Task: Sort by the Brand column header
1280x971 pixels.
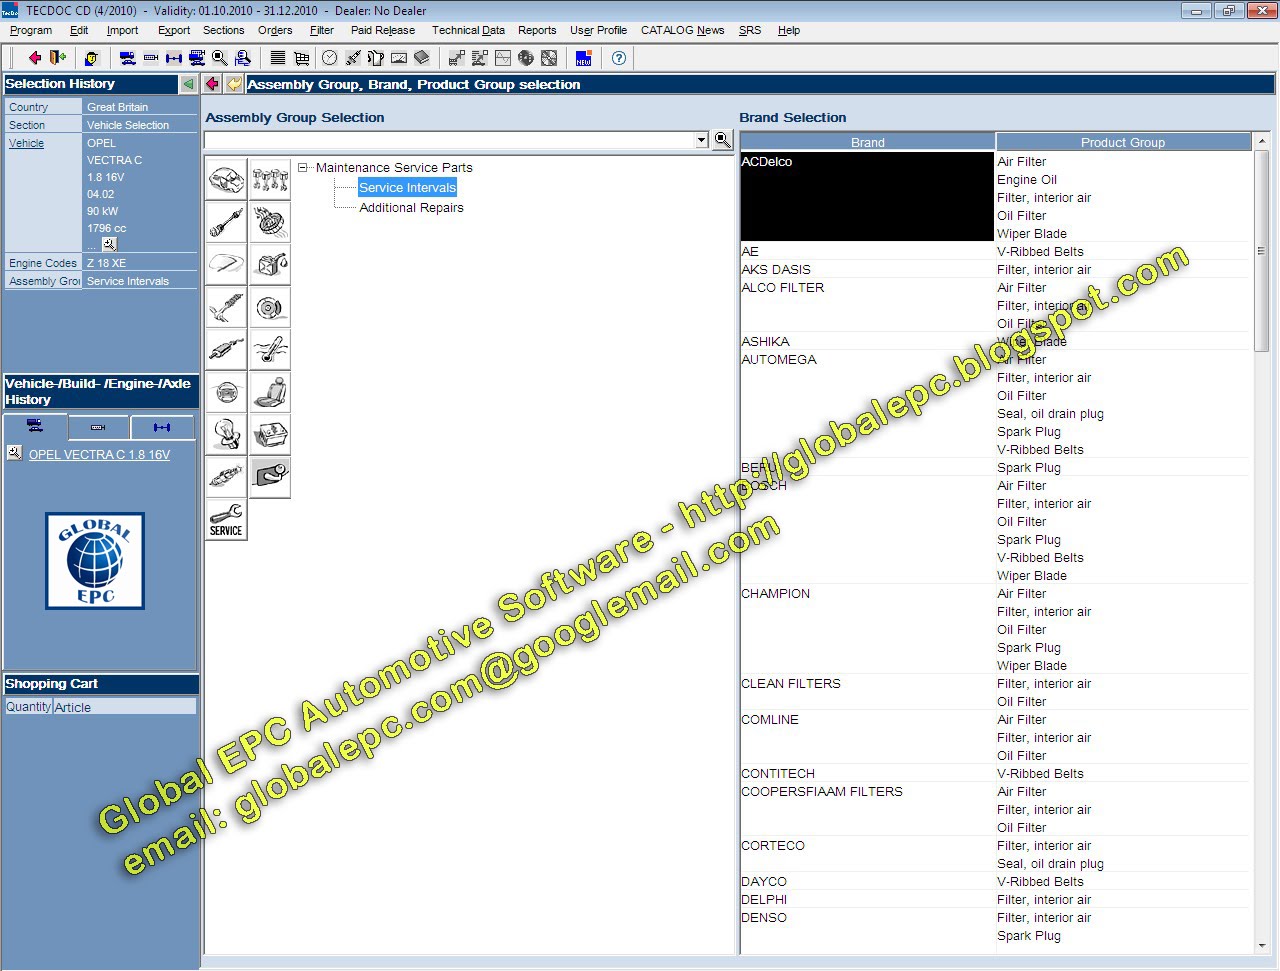Action: click(x=867, y=142)
